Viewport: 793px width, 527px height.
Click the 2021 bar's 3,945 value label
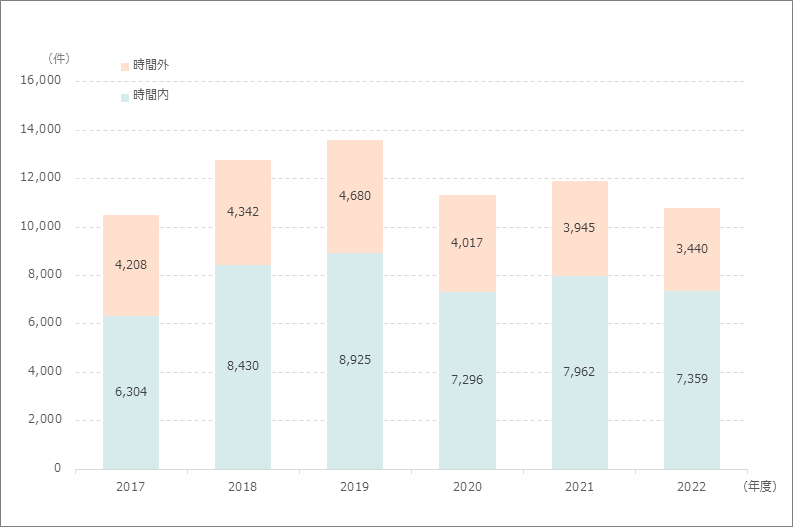[x=579, y=228]
